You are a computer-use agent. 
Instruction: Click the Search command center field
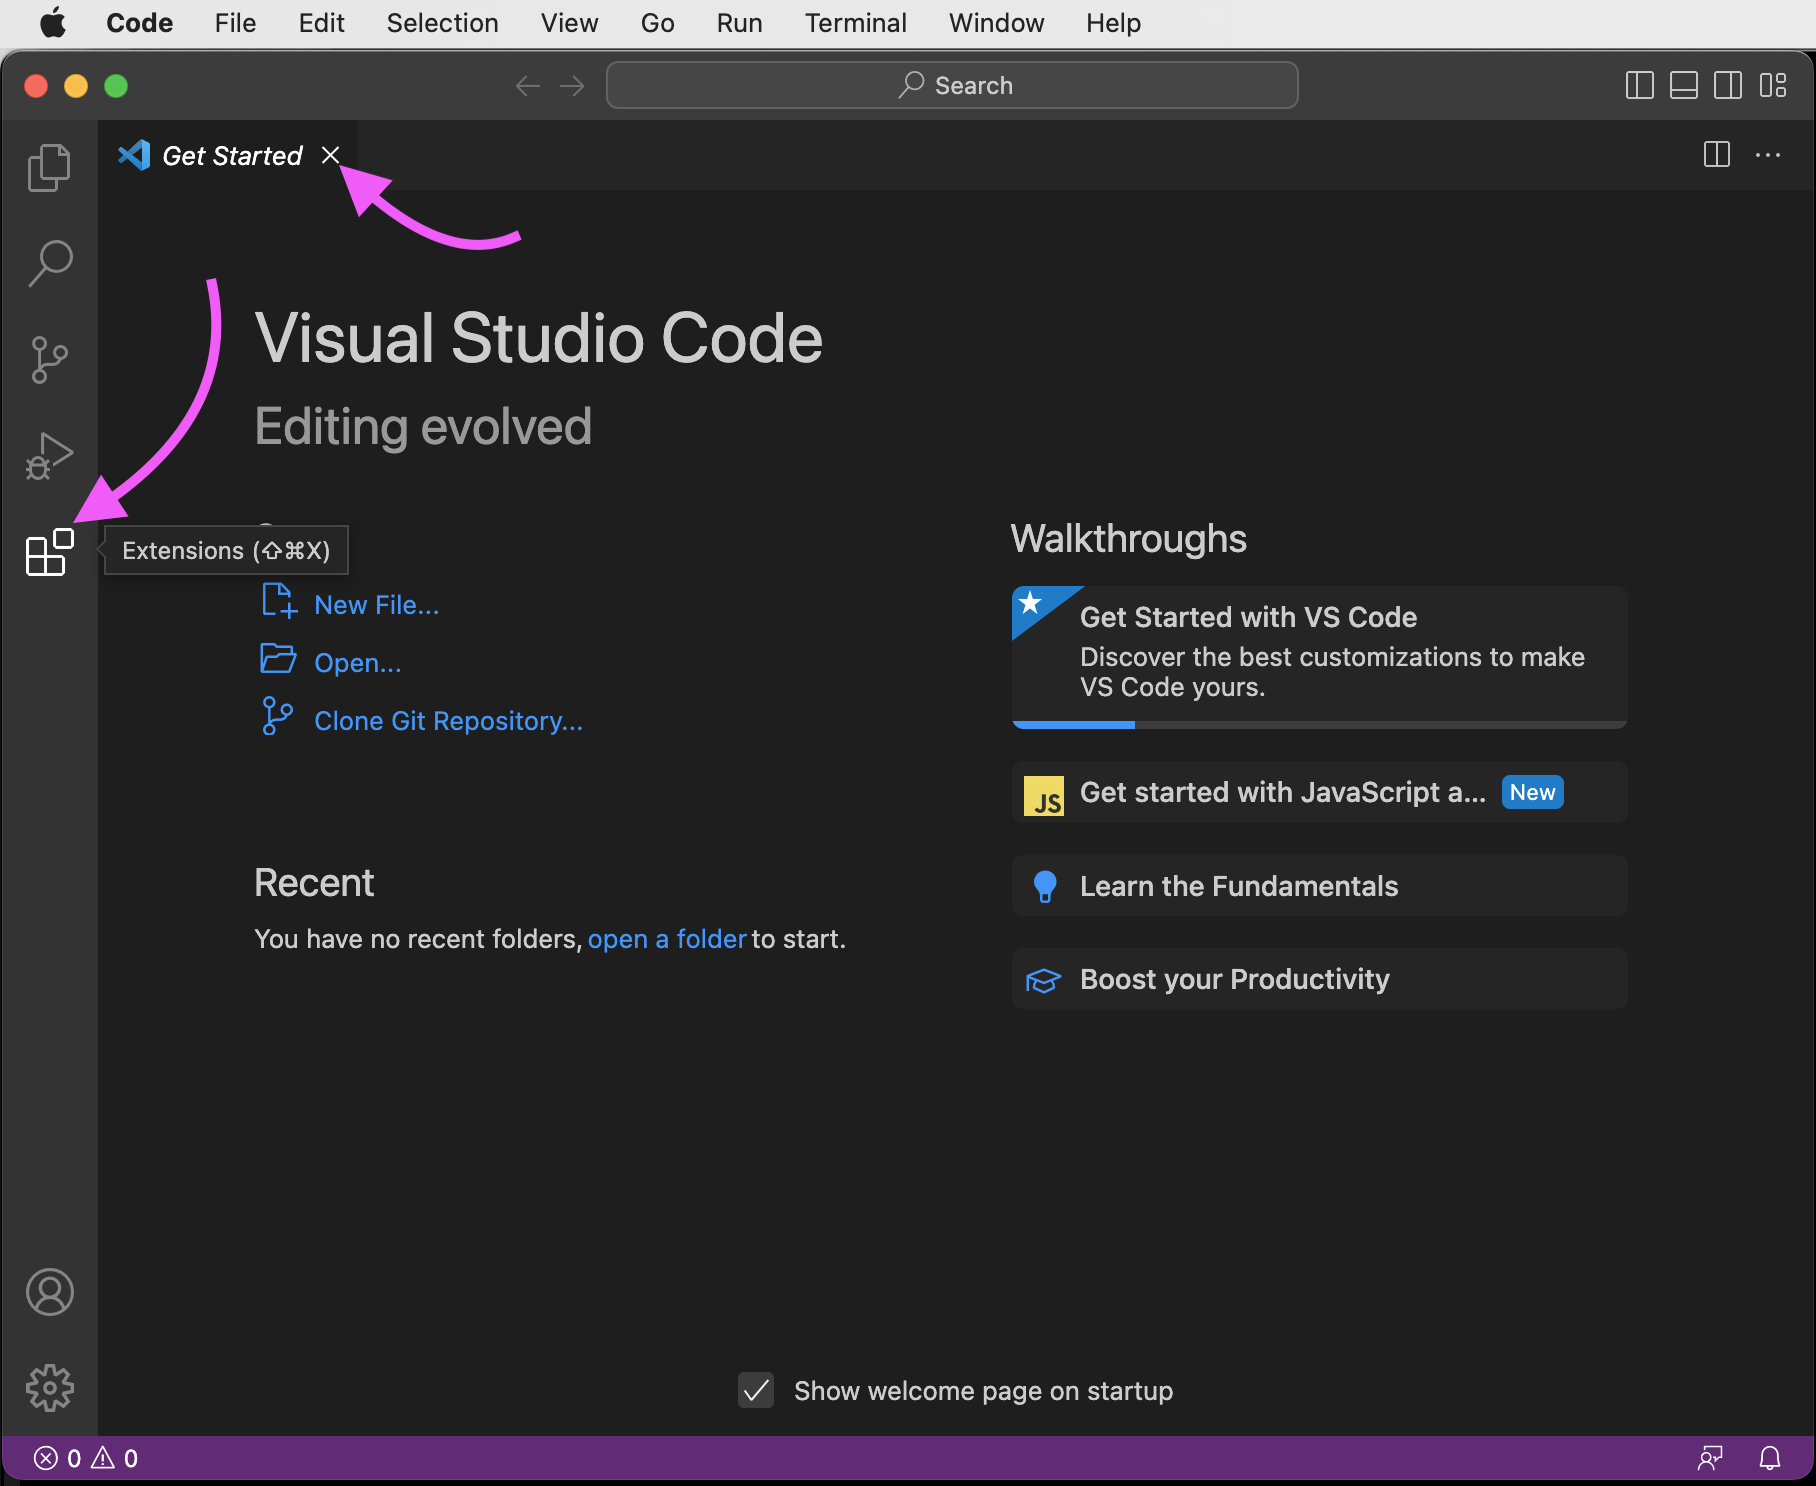click(x=952, y=86)
